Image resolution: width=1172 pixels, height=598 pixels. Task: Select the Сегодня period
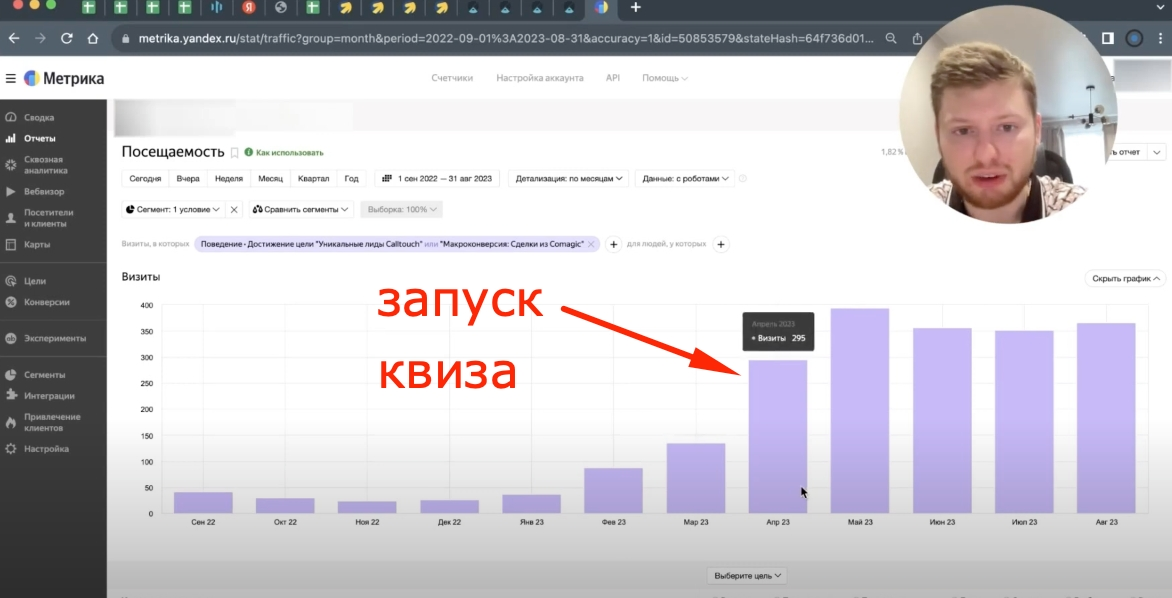click(145, 179)
